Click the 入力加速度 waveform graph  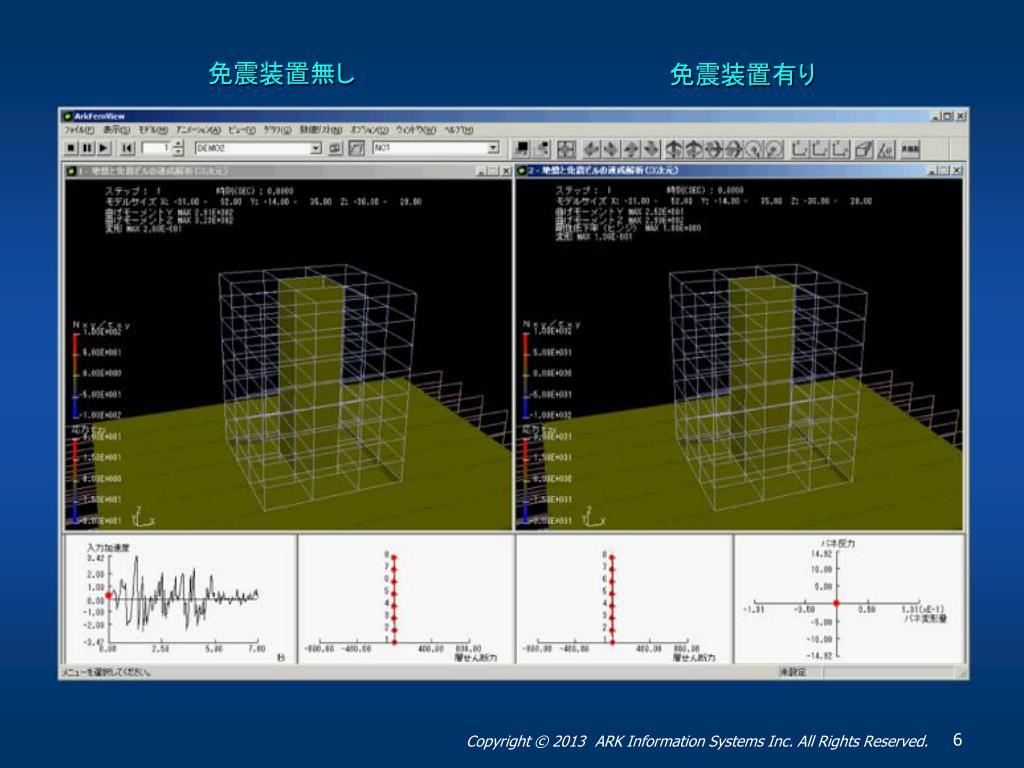tap(180, 599)
